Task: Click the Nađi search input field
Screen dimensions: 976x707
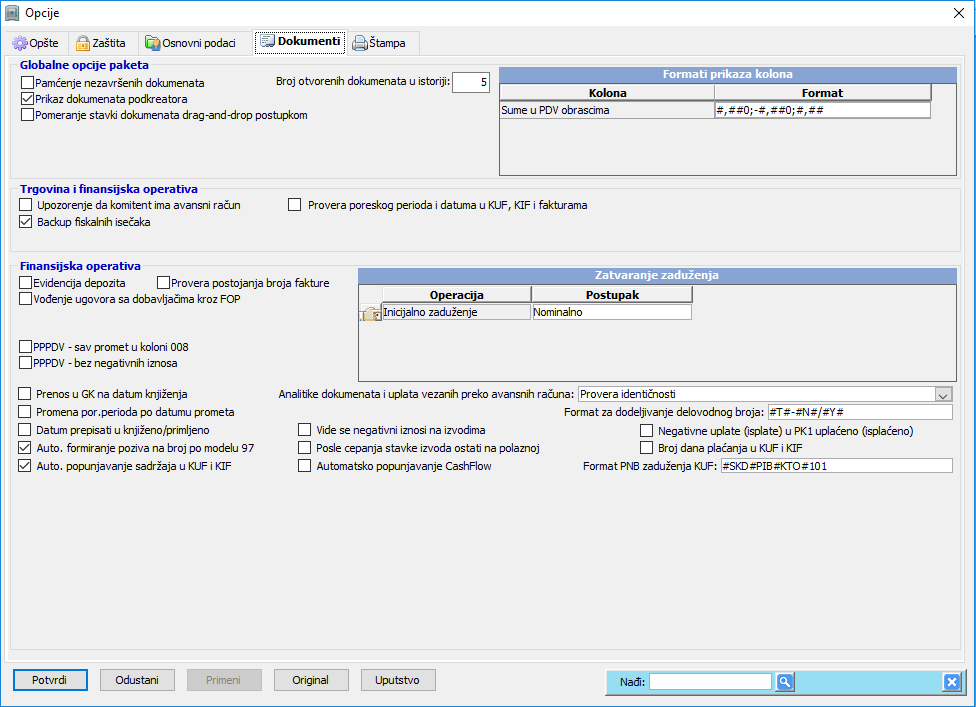Action: point(710,682)
